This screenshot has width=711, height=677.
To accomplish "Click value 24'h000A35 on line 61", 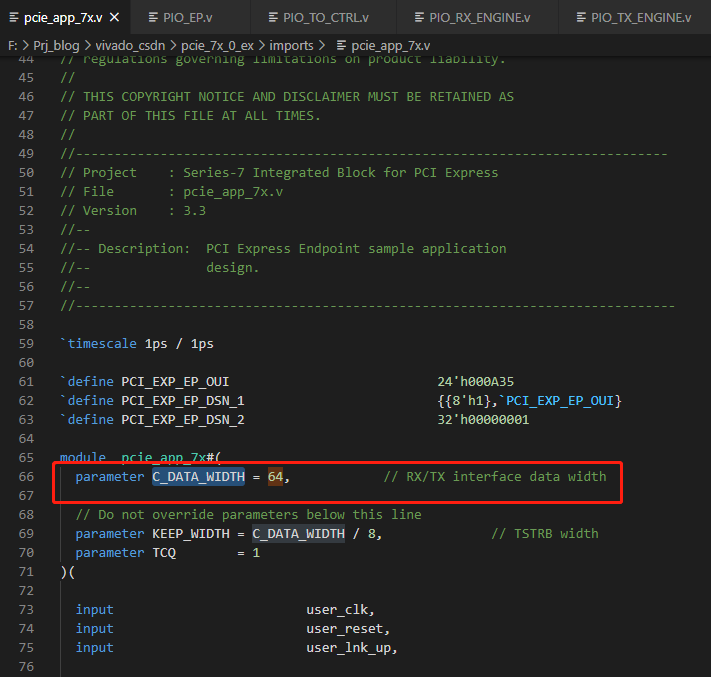I will click(476, 382).
